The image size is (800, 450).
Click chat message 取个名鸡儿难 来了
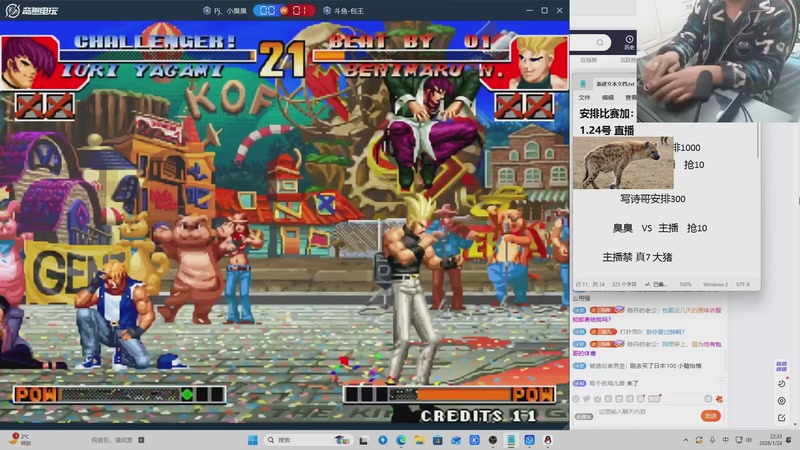pyautogui.click(x=614, y=383)
